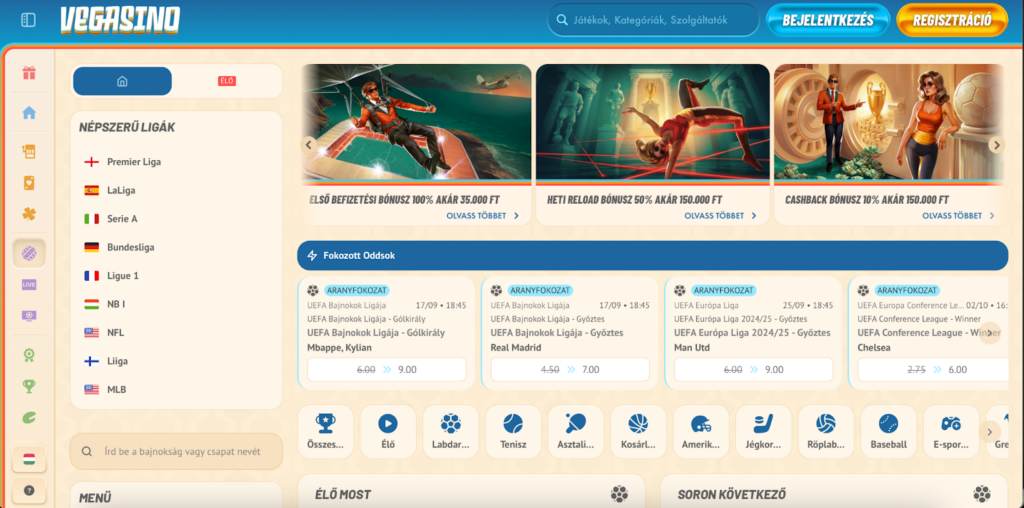Screen dimensions: 1024x508
Task: Click the Regisztráció button
Action: point(952,20)
